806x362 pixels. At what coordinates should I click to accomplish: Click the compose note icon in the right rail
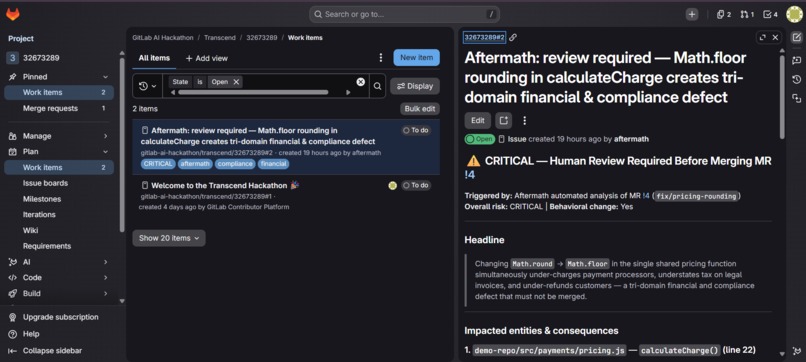pos(796,38)
